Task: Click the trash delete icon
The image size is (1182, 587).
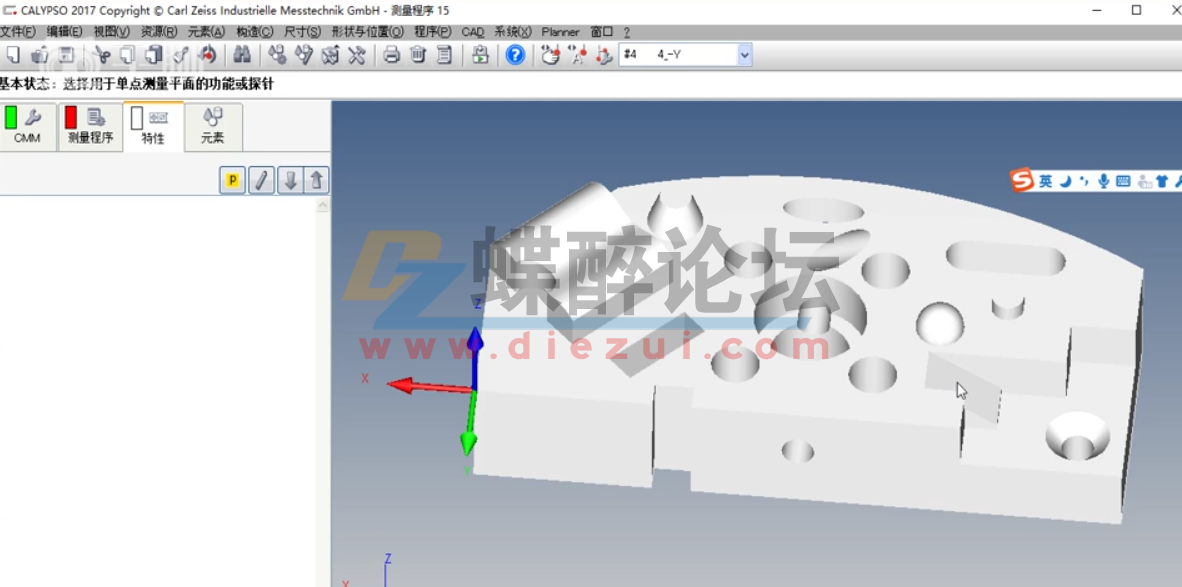Action: click(417, 55)
